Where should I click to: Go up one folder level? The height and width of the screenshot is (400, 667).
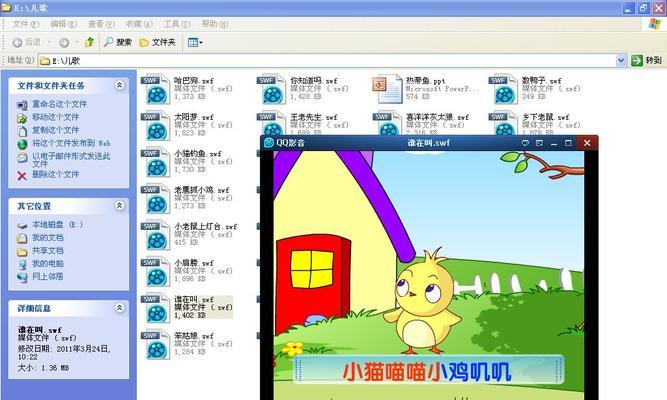(89, 42)
